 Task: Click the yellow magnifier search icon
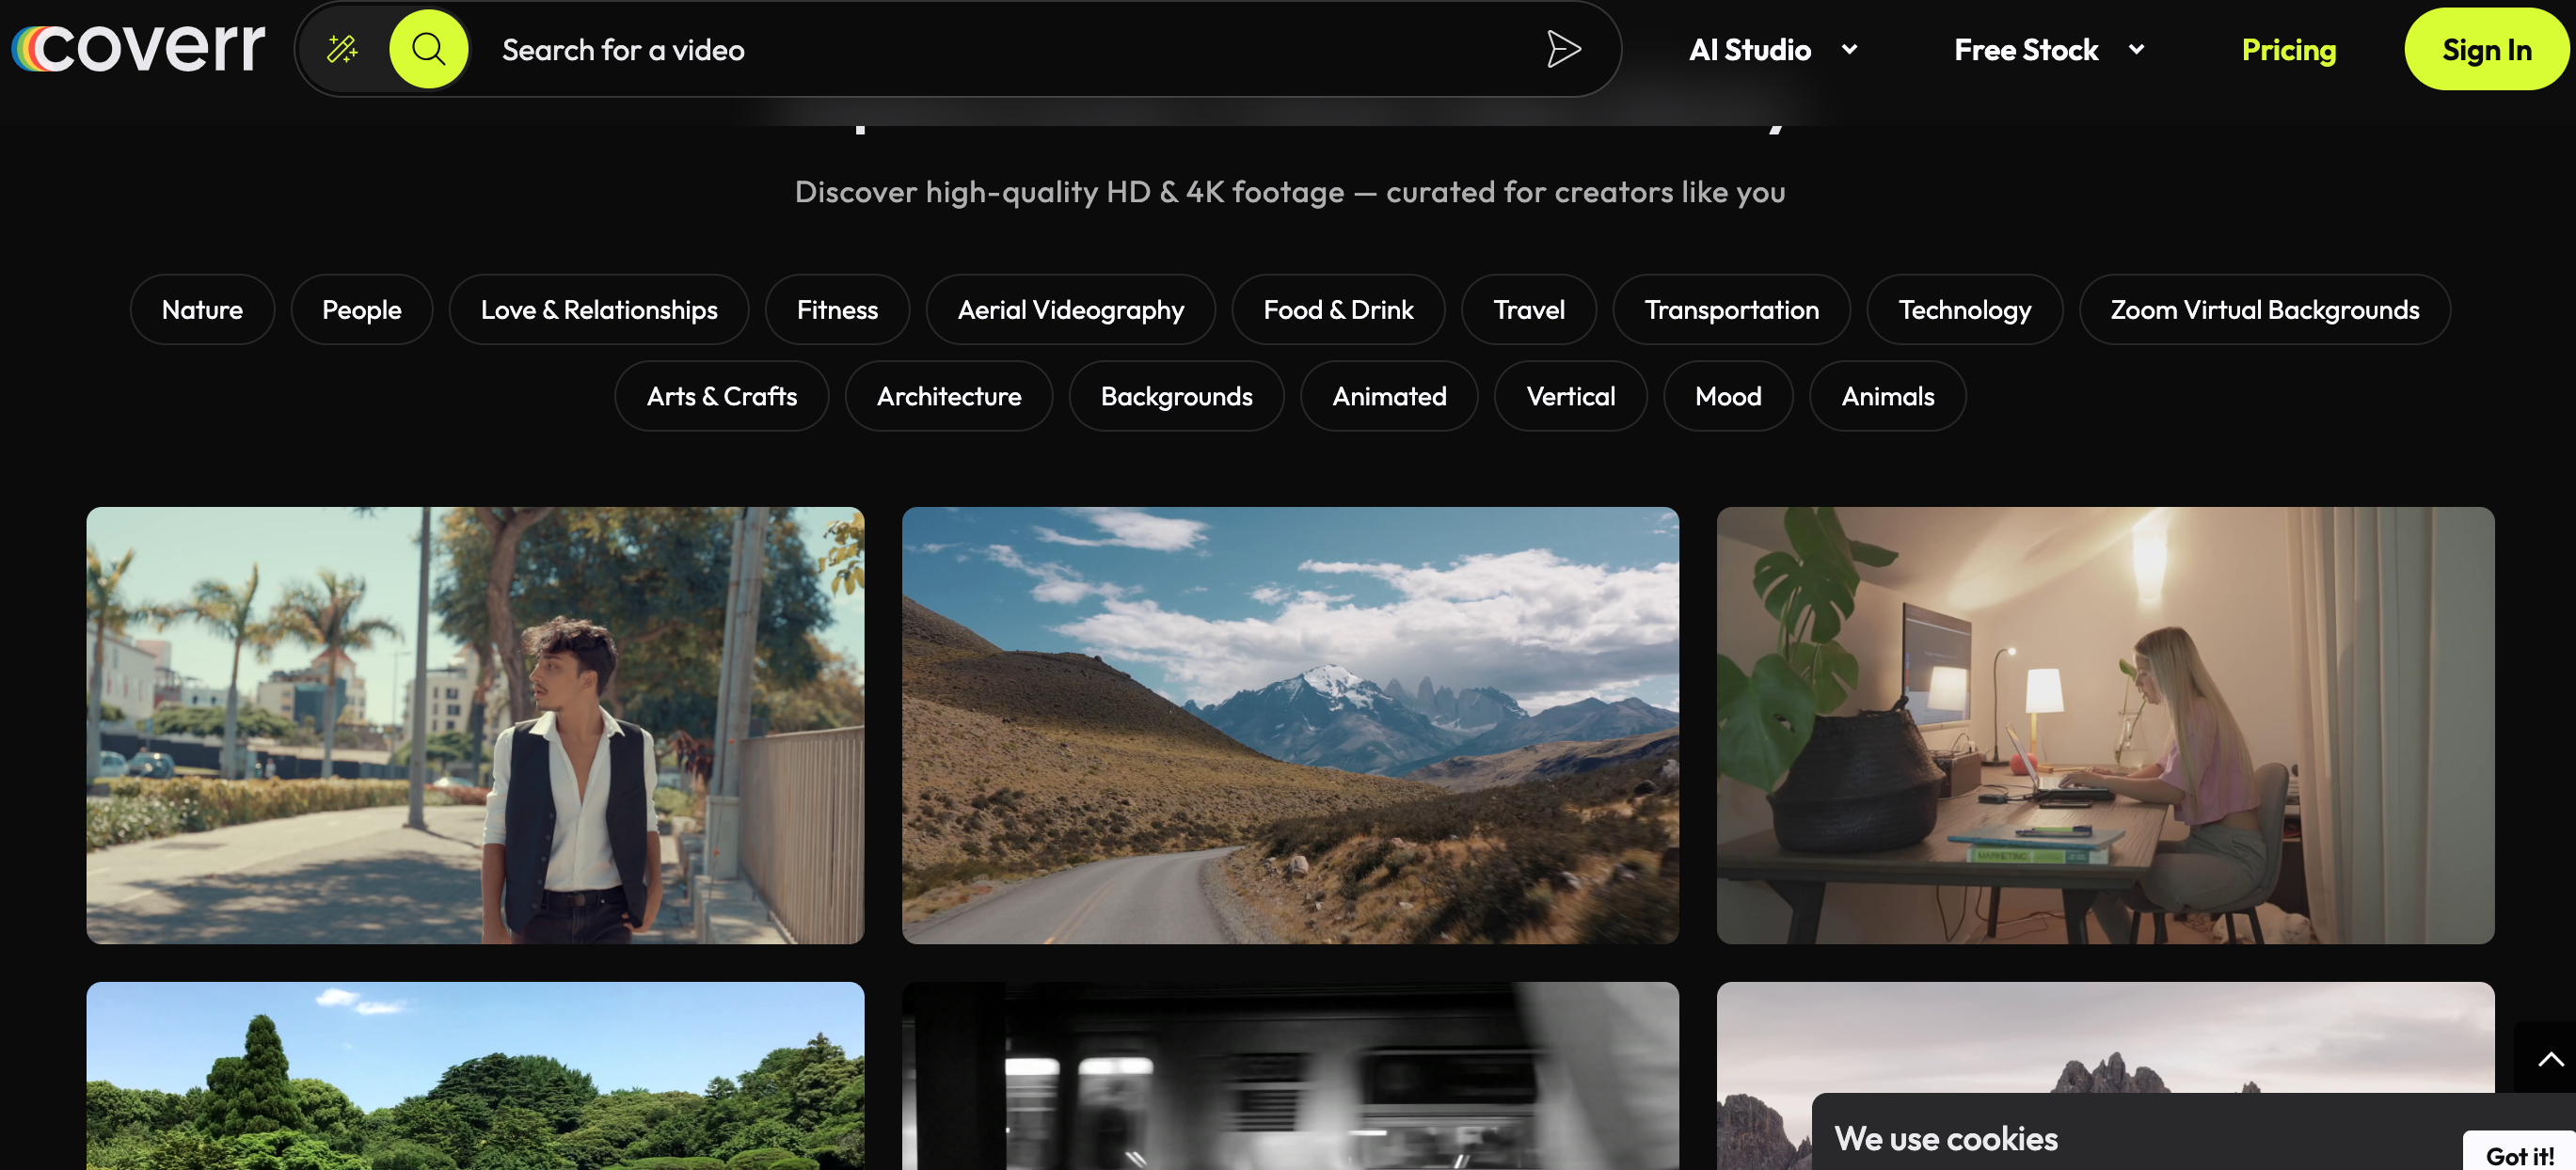coord(428,49)
